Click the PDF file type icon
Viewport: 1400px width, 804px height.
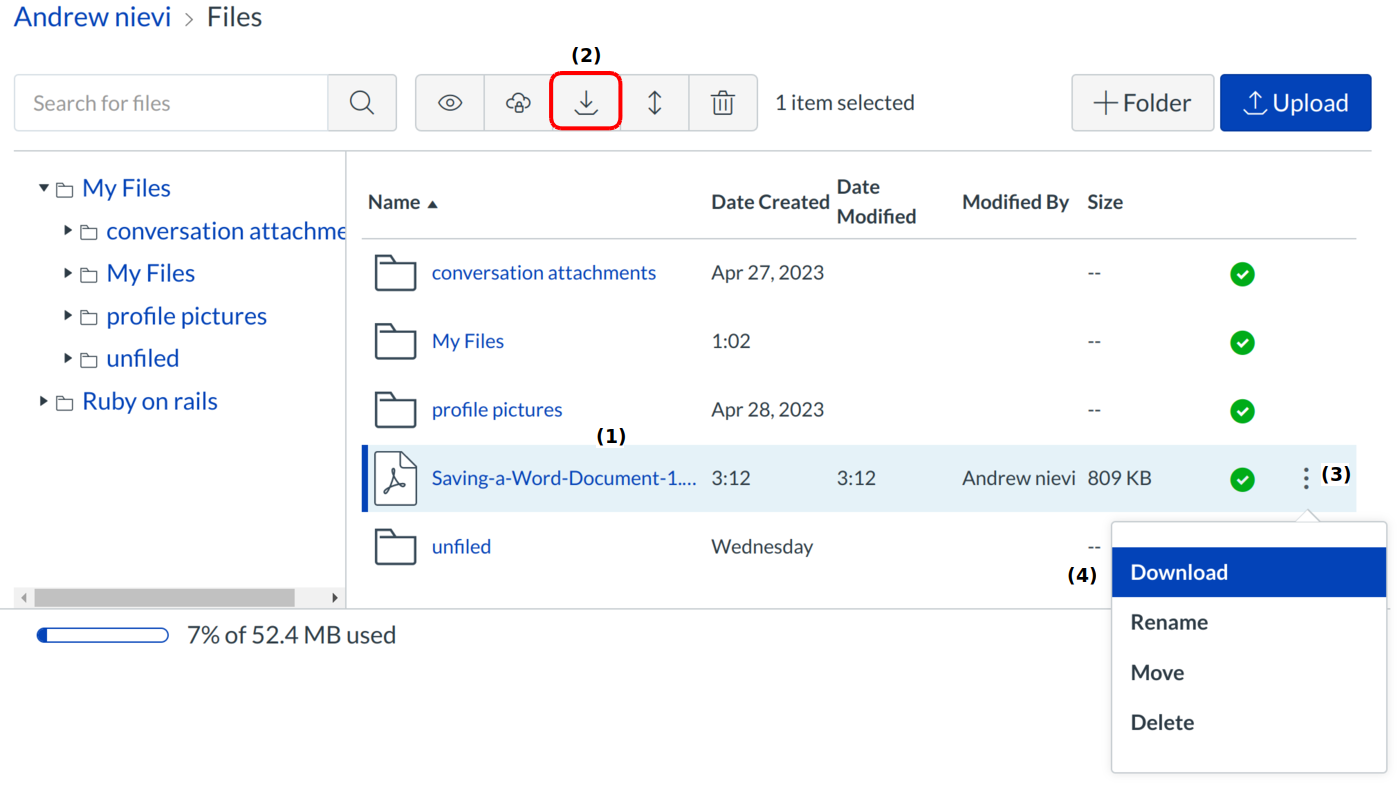396,479
